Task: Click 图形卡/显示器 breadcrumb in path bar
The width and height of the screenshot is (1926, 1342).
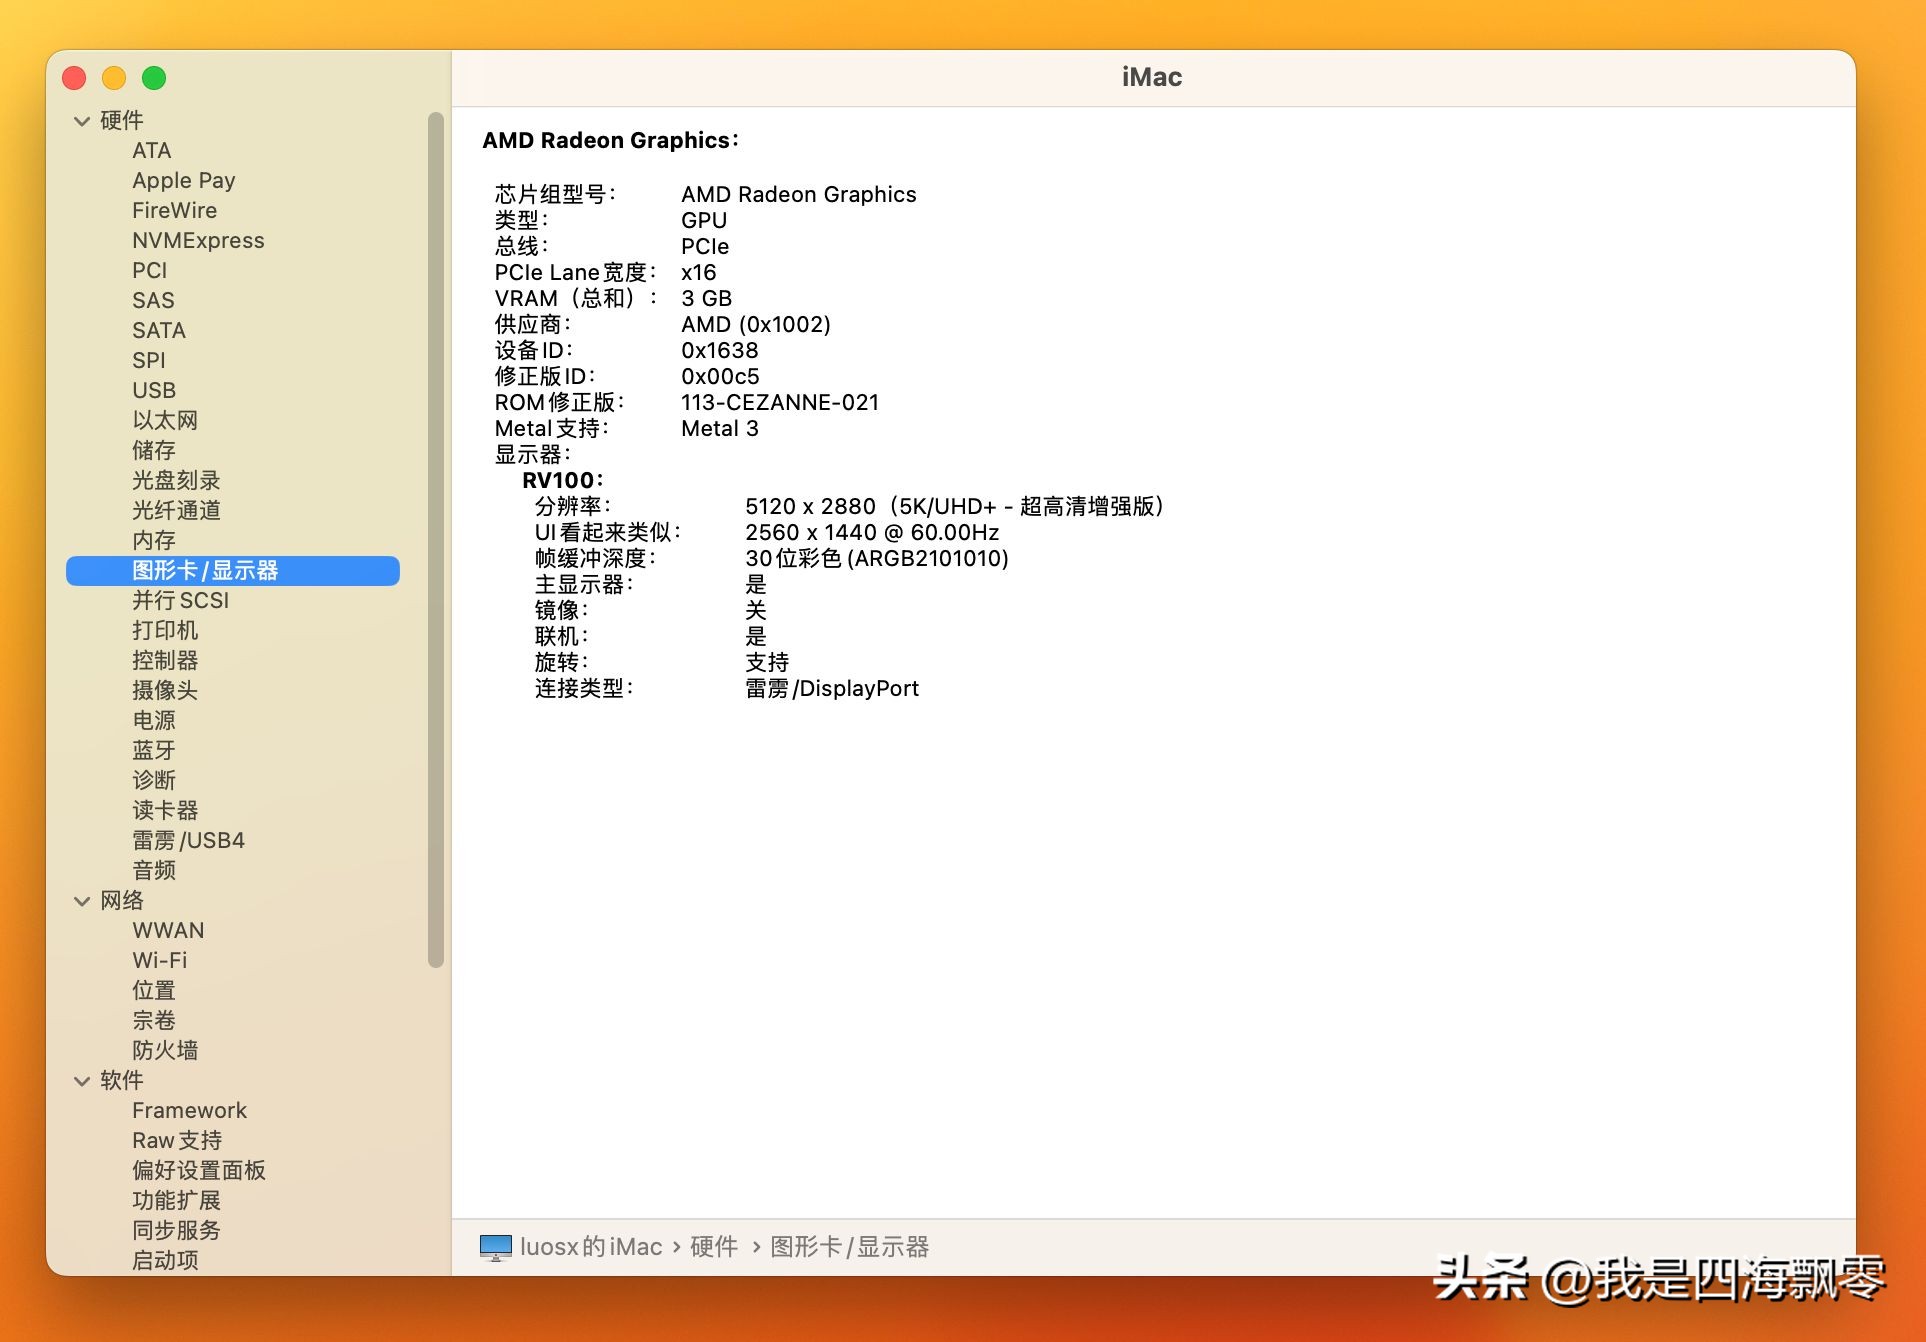Action: pos(849,1247)
